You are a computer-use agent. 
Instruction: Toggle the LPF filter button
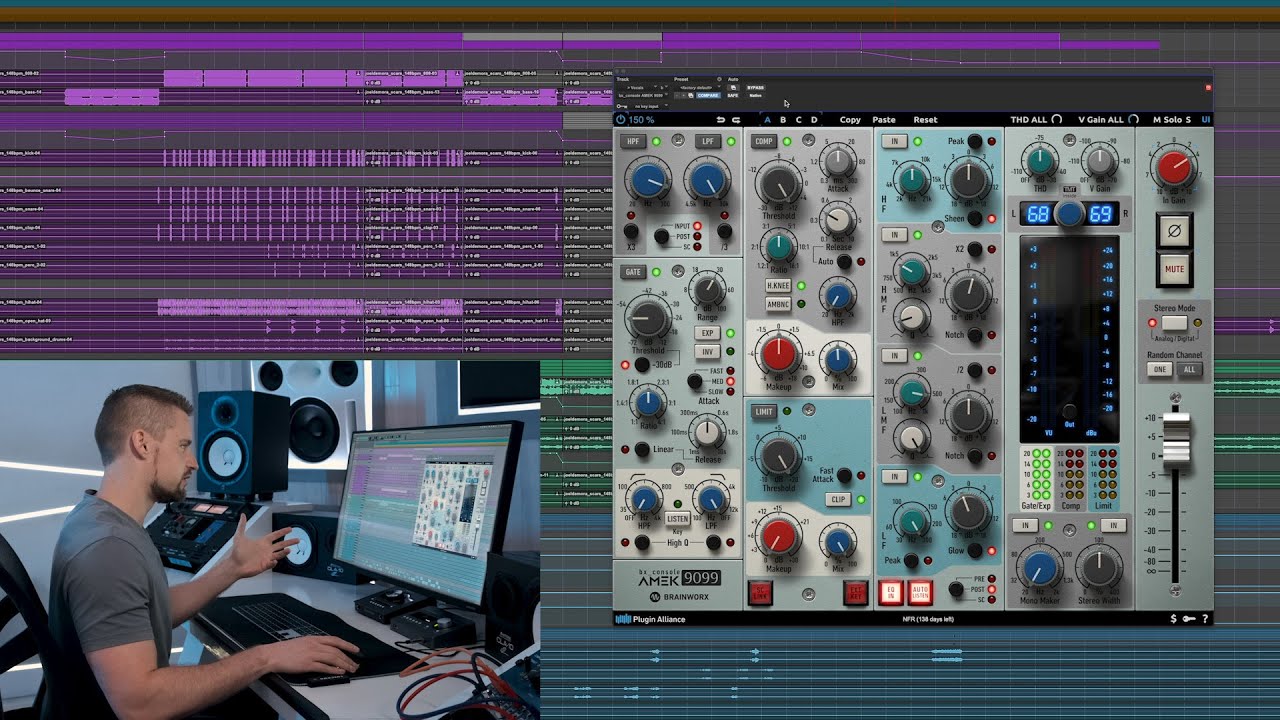(x=707, y=142)
